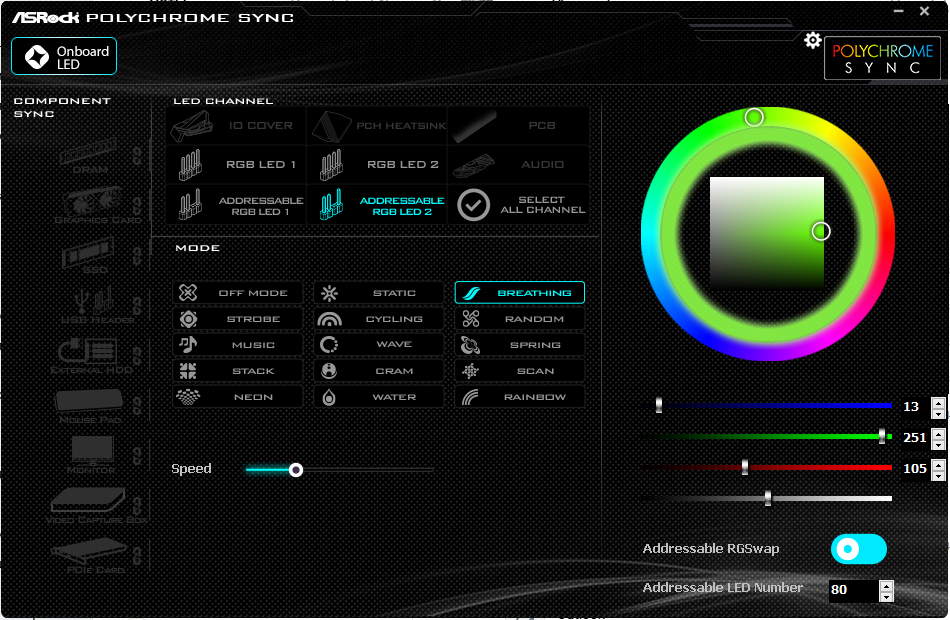The width and height of the screenshot is (950, 620).
Task: Decrease blue value with down arrow
Action: [938, 413]
